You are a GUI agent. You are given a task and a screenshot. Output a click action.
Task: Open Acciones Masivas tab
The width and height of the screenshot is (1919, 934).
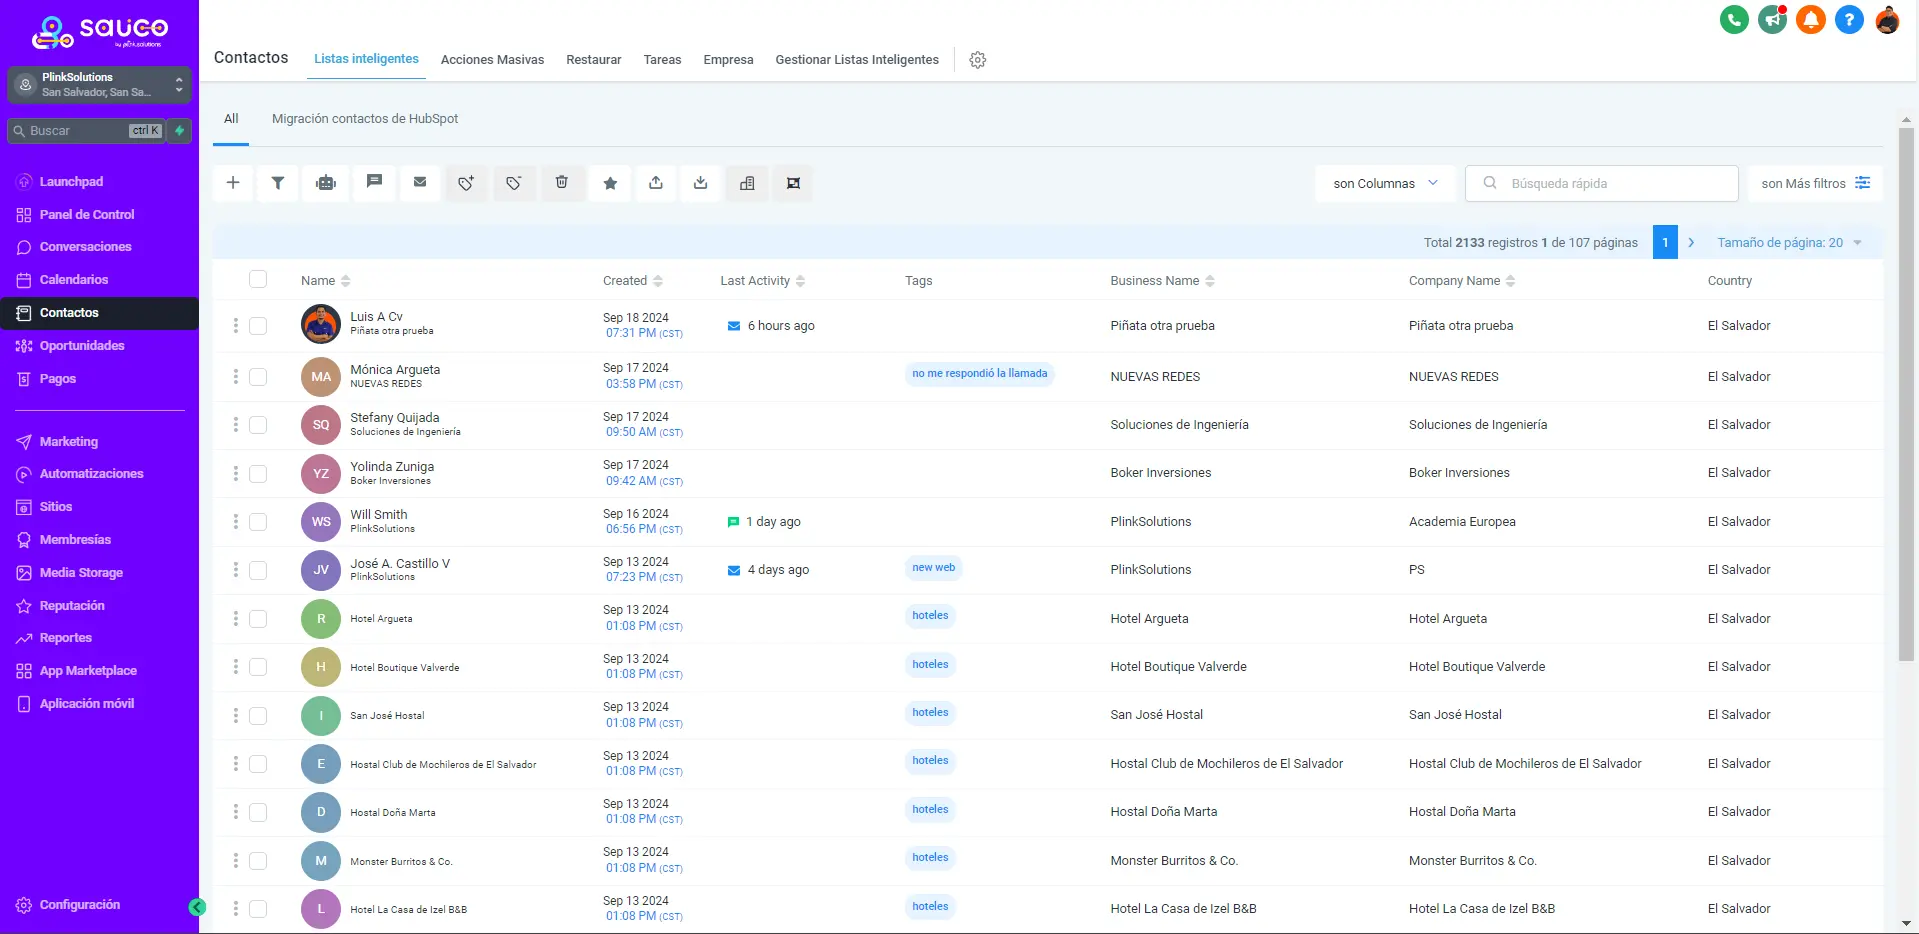tap(492, 60)
